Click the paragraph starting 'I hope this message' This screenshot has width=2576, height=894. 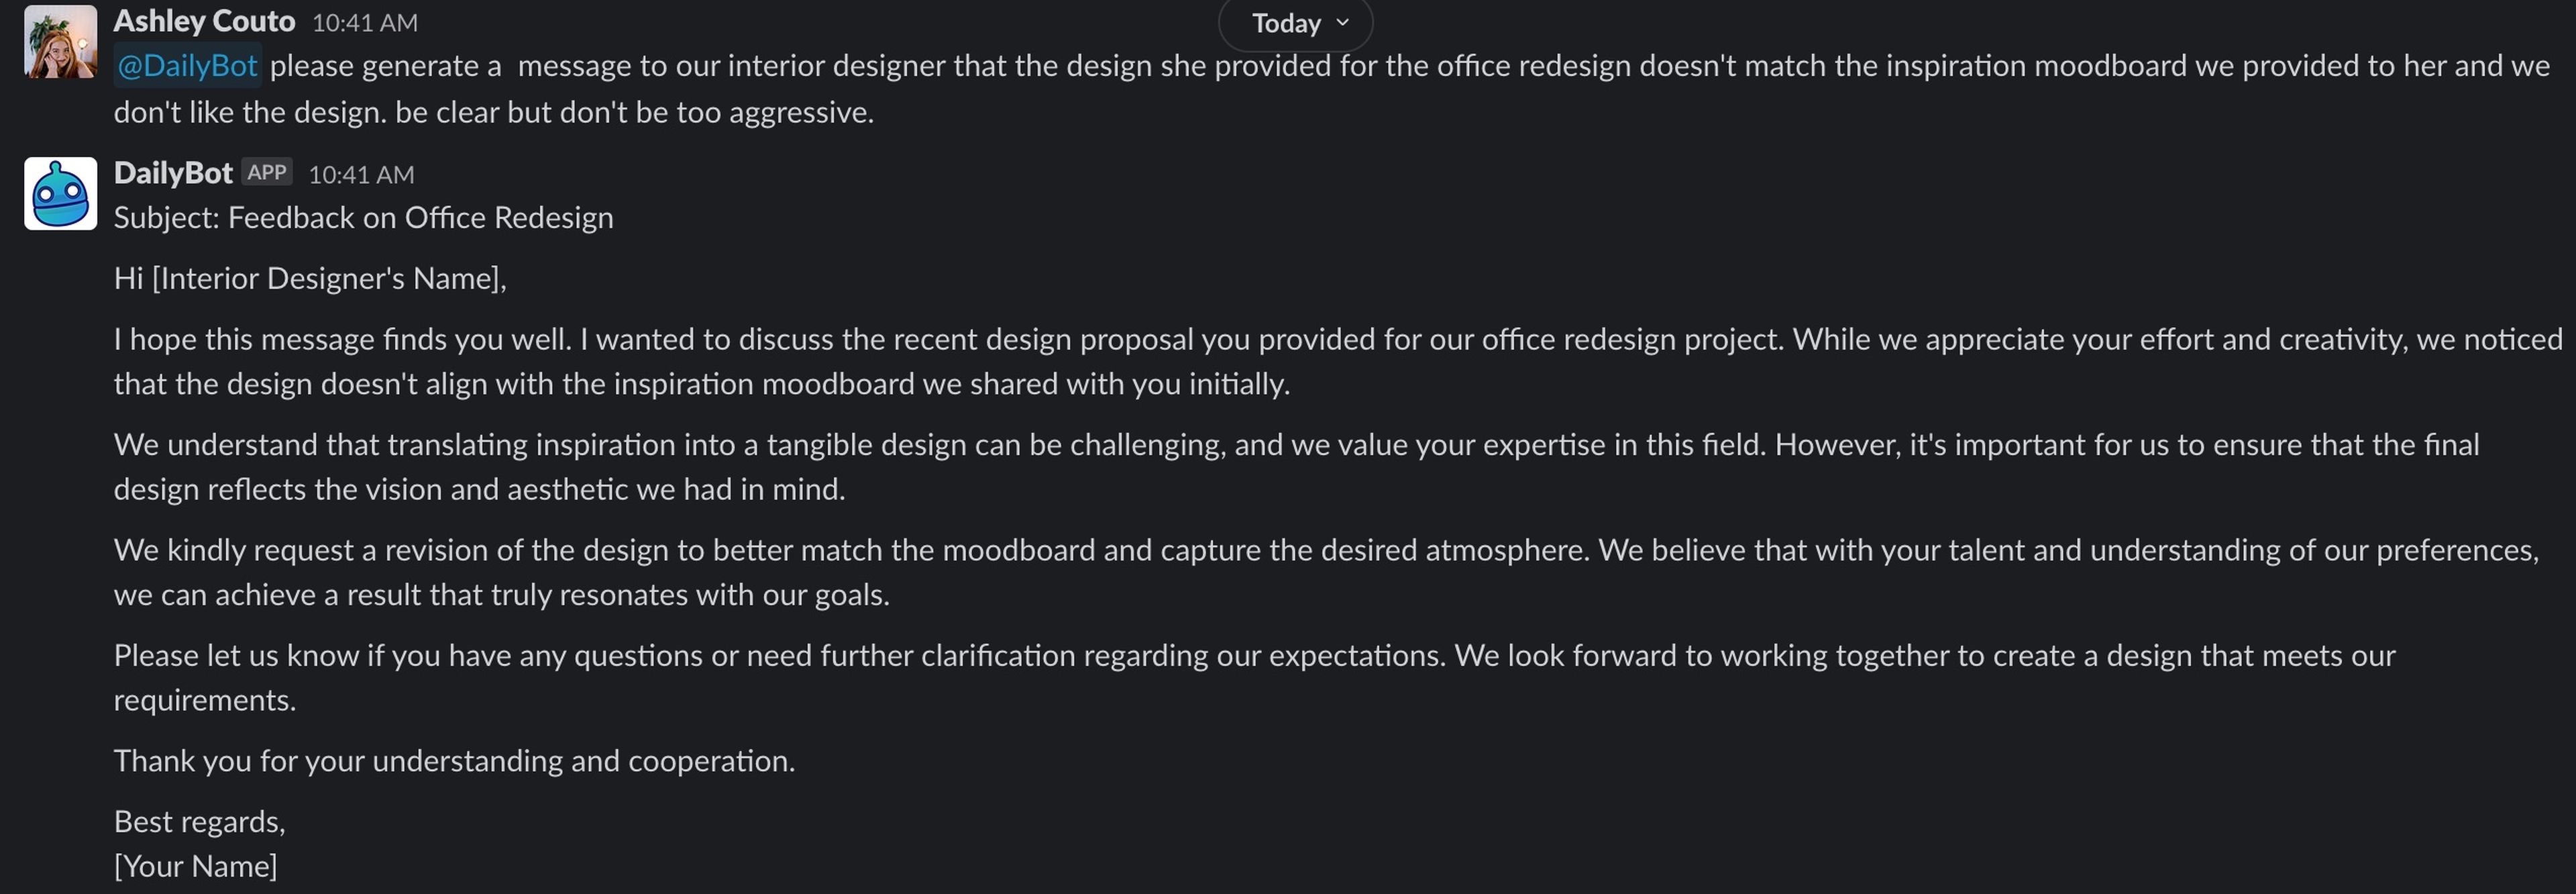point(1338,361)
